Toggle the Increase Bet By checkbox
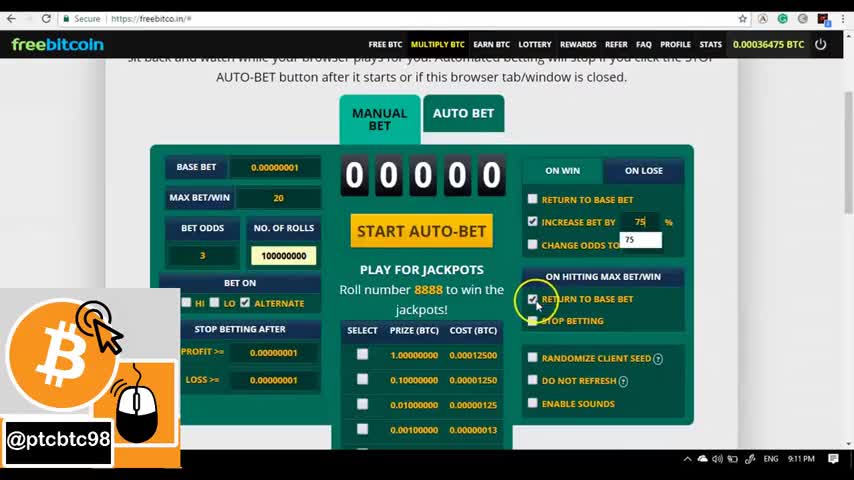This screenshot has height=480, width=854. 533,221
